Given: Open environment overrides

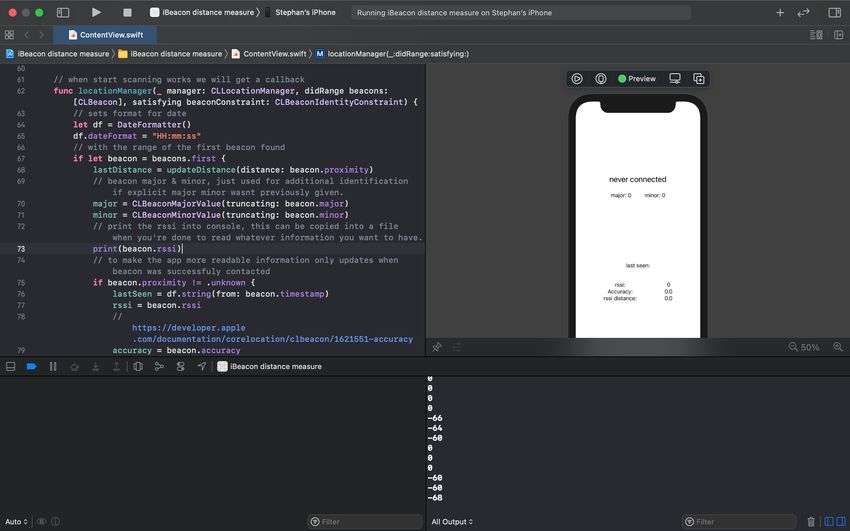Looking at the screenshot, I should 180,366.
